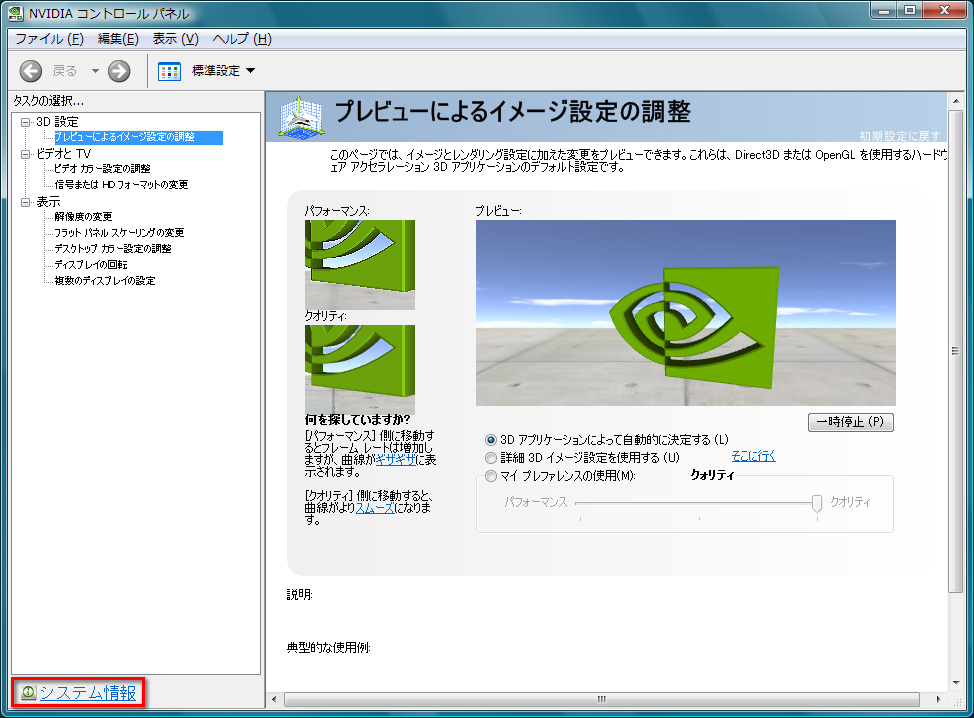Minimize the NVIDIA control panel window

click(884, 10)
